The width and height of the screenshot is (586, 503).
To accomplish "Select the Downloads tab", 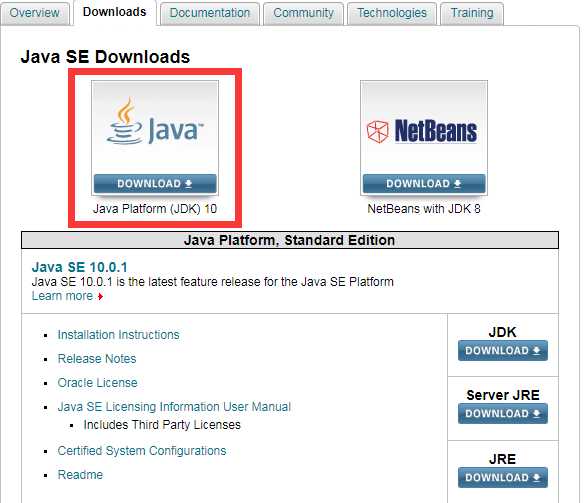I will [x=114, y=12].
